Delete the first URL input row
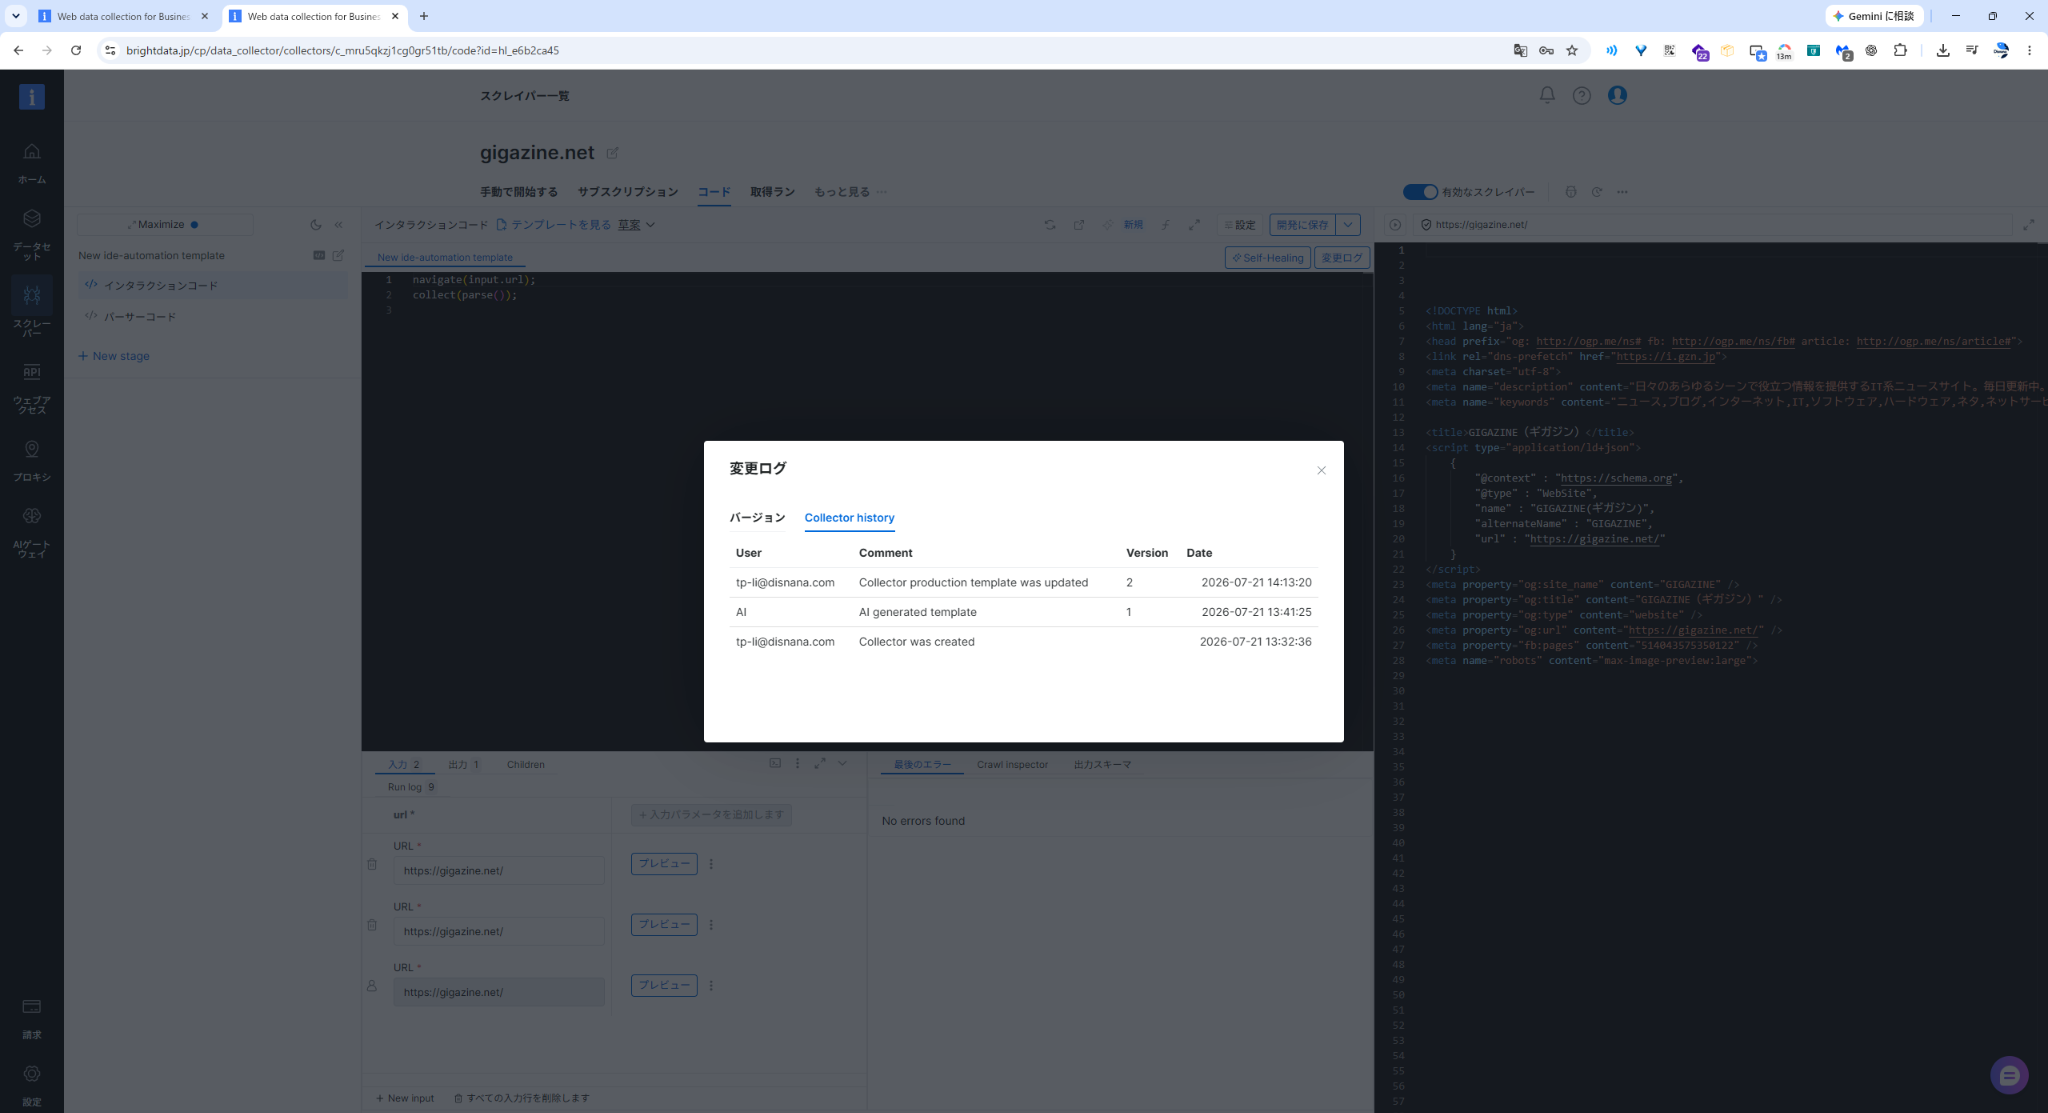The image size is (2048, 1113). pos(372,865)
